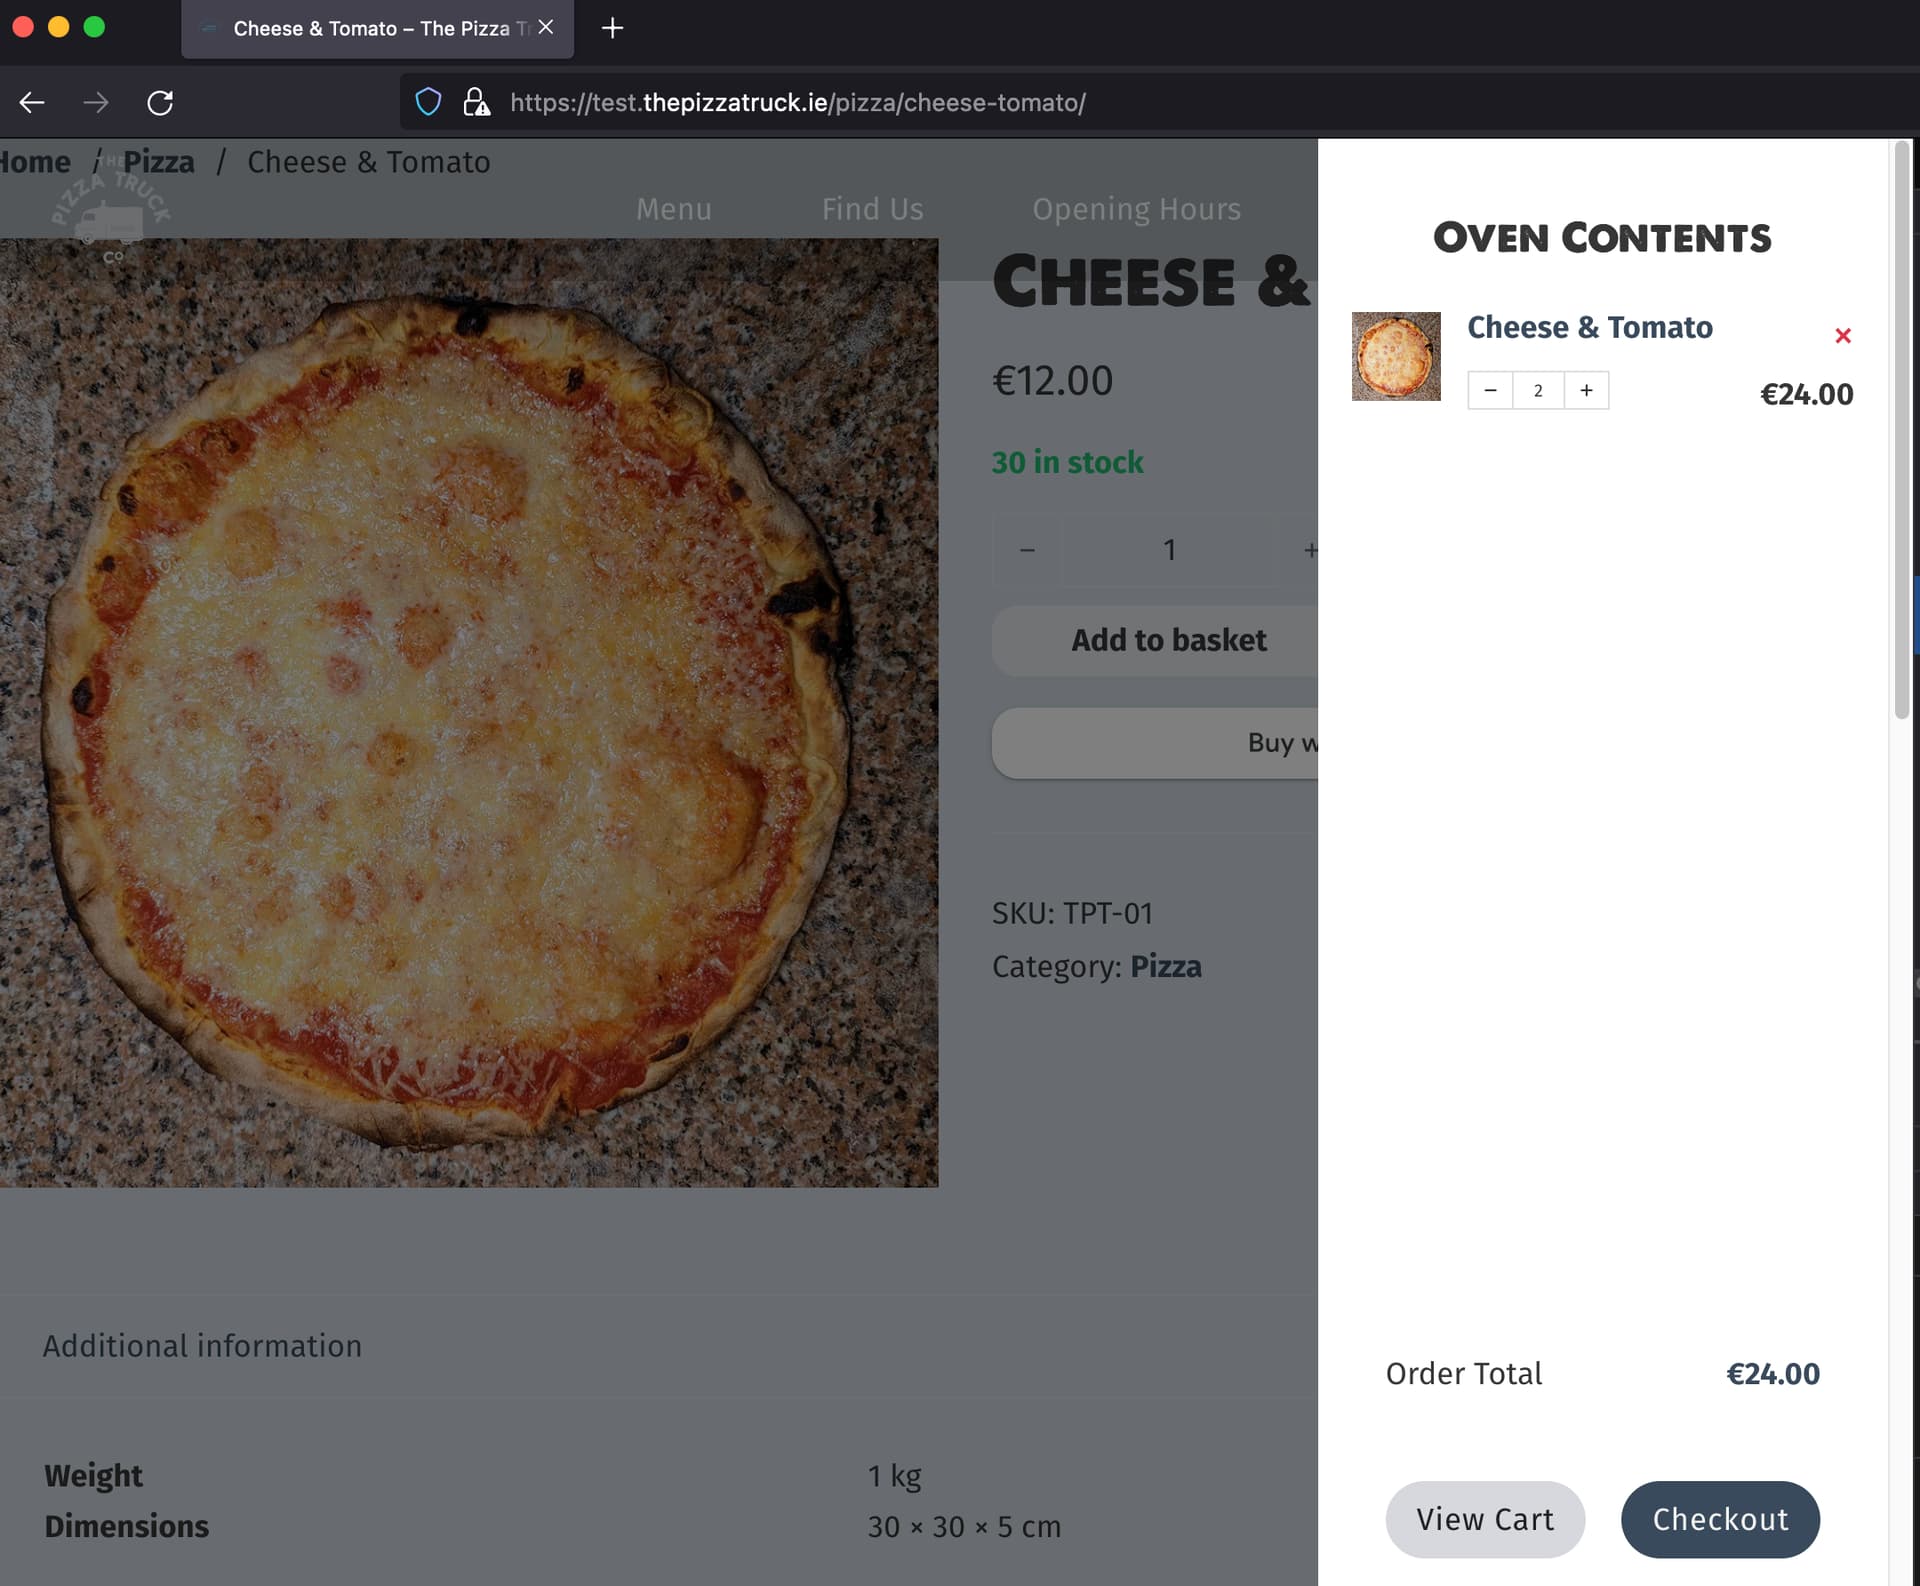1920x1586 pixels.
Task: Click the browser forward arrow
Action: [96, 102]
